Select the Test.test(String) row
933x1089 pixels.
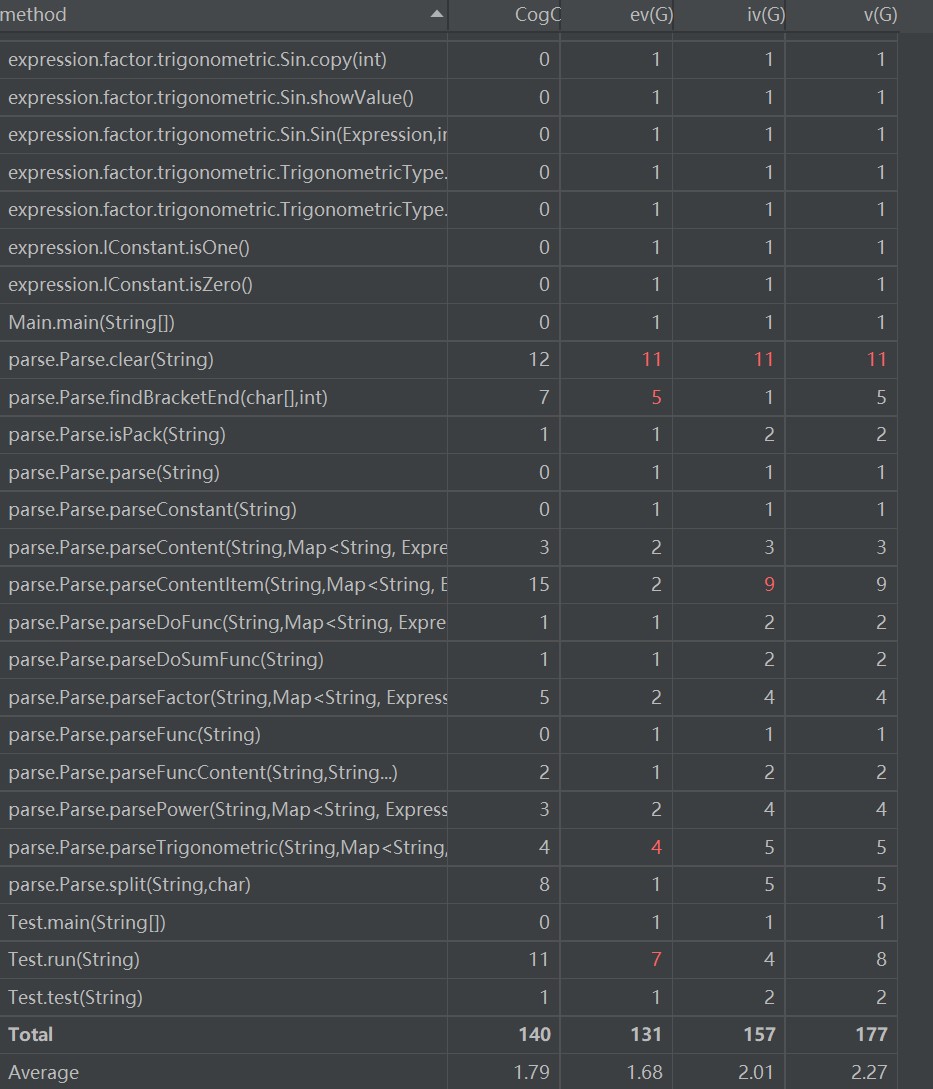tap(449, 997)
